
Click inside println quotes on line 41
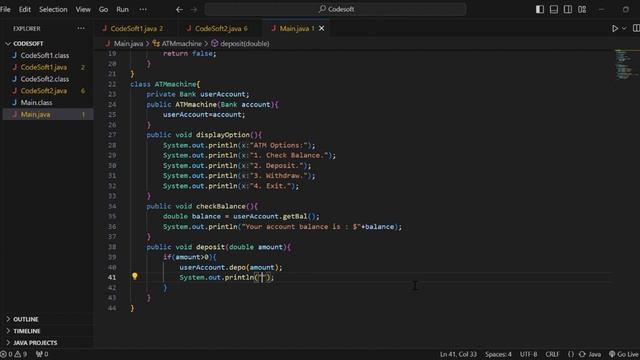(262, 278)
